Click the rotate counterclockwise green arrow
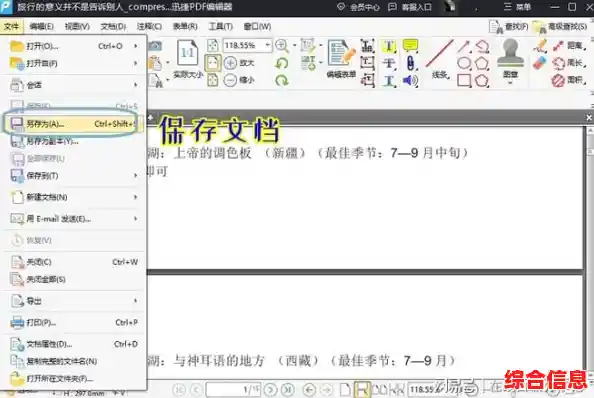Screen dimensions: 594x398 click(281, 63)
